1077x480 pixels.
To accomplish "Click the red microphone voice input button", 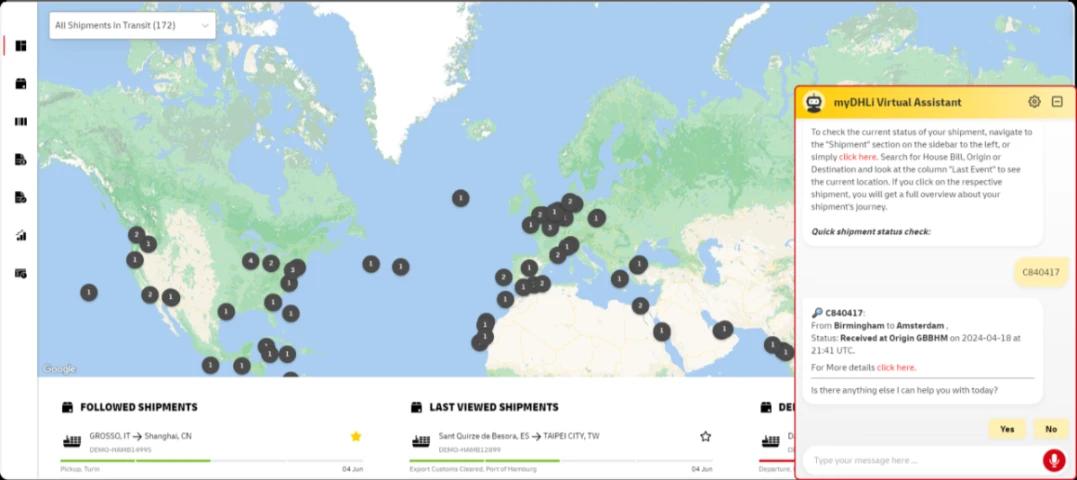I will click(1053, 460).
